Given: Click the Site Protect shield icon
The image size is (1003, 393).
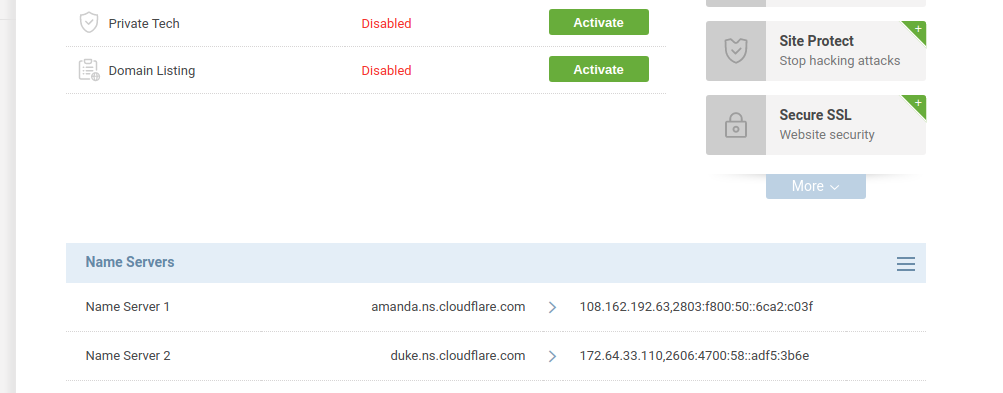Looking at the screenshot, I should 736,51.
